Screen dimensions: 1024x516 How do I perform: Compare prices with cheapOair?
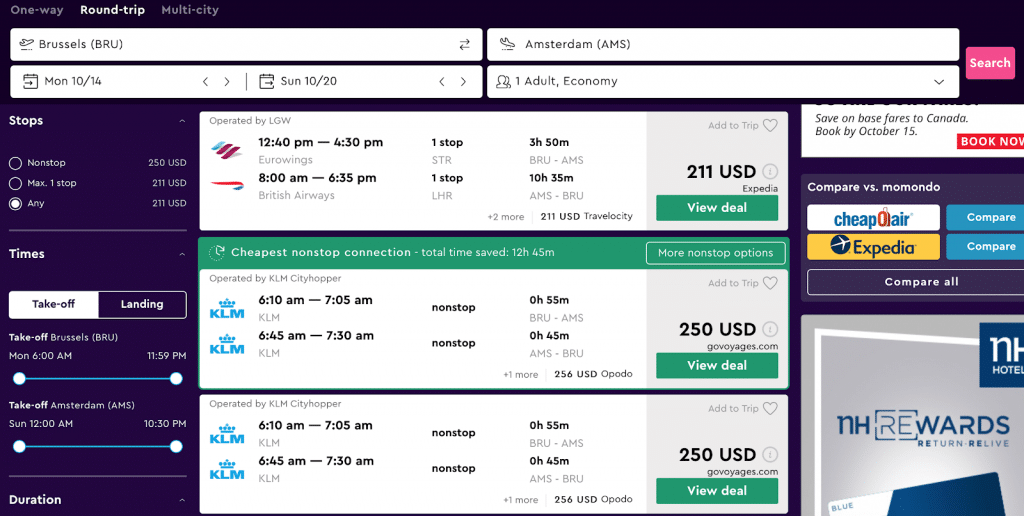[986, 218]
